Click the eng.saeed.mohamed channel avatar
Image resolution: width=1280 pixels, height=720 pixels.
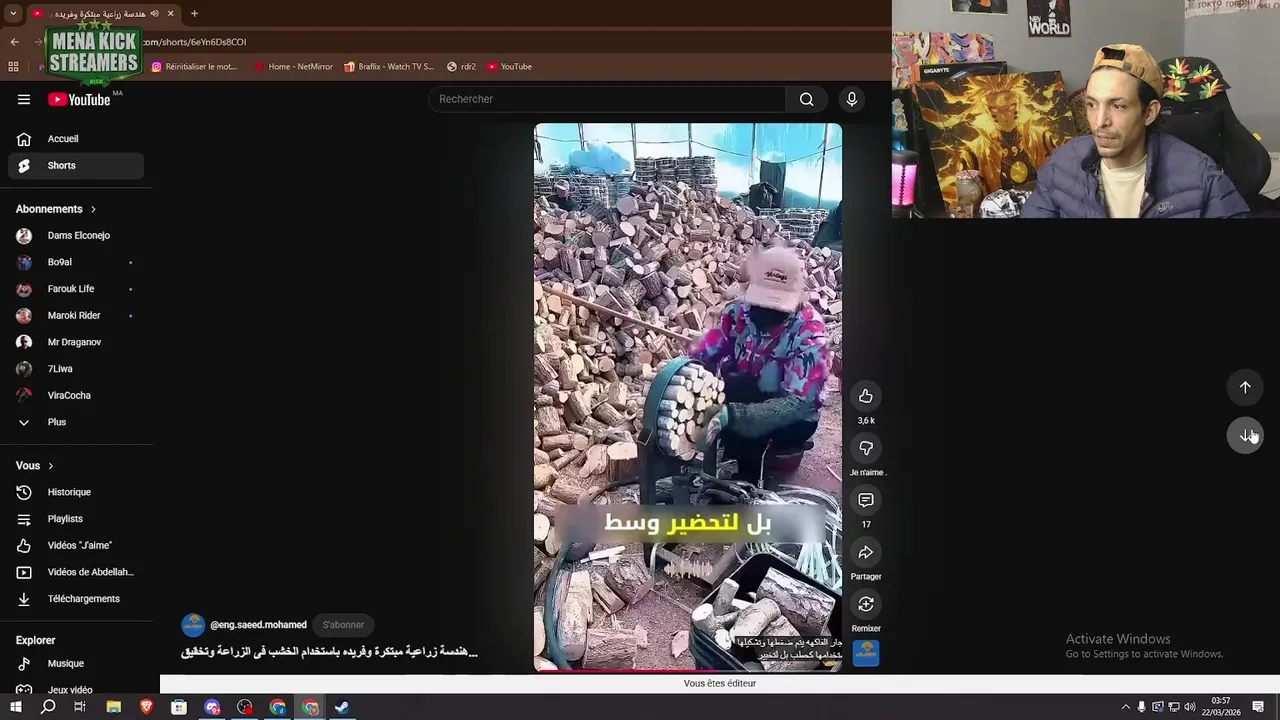193,625
